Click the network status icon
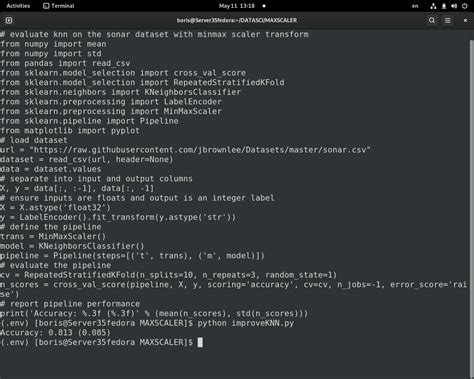Image resolution: width=474 pixels, height=379 pixels. point(433,6)
